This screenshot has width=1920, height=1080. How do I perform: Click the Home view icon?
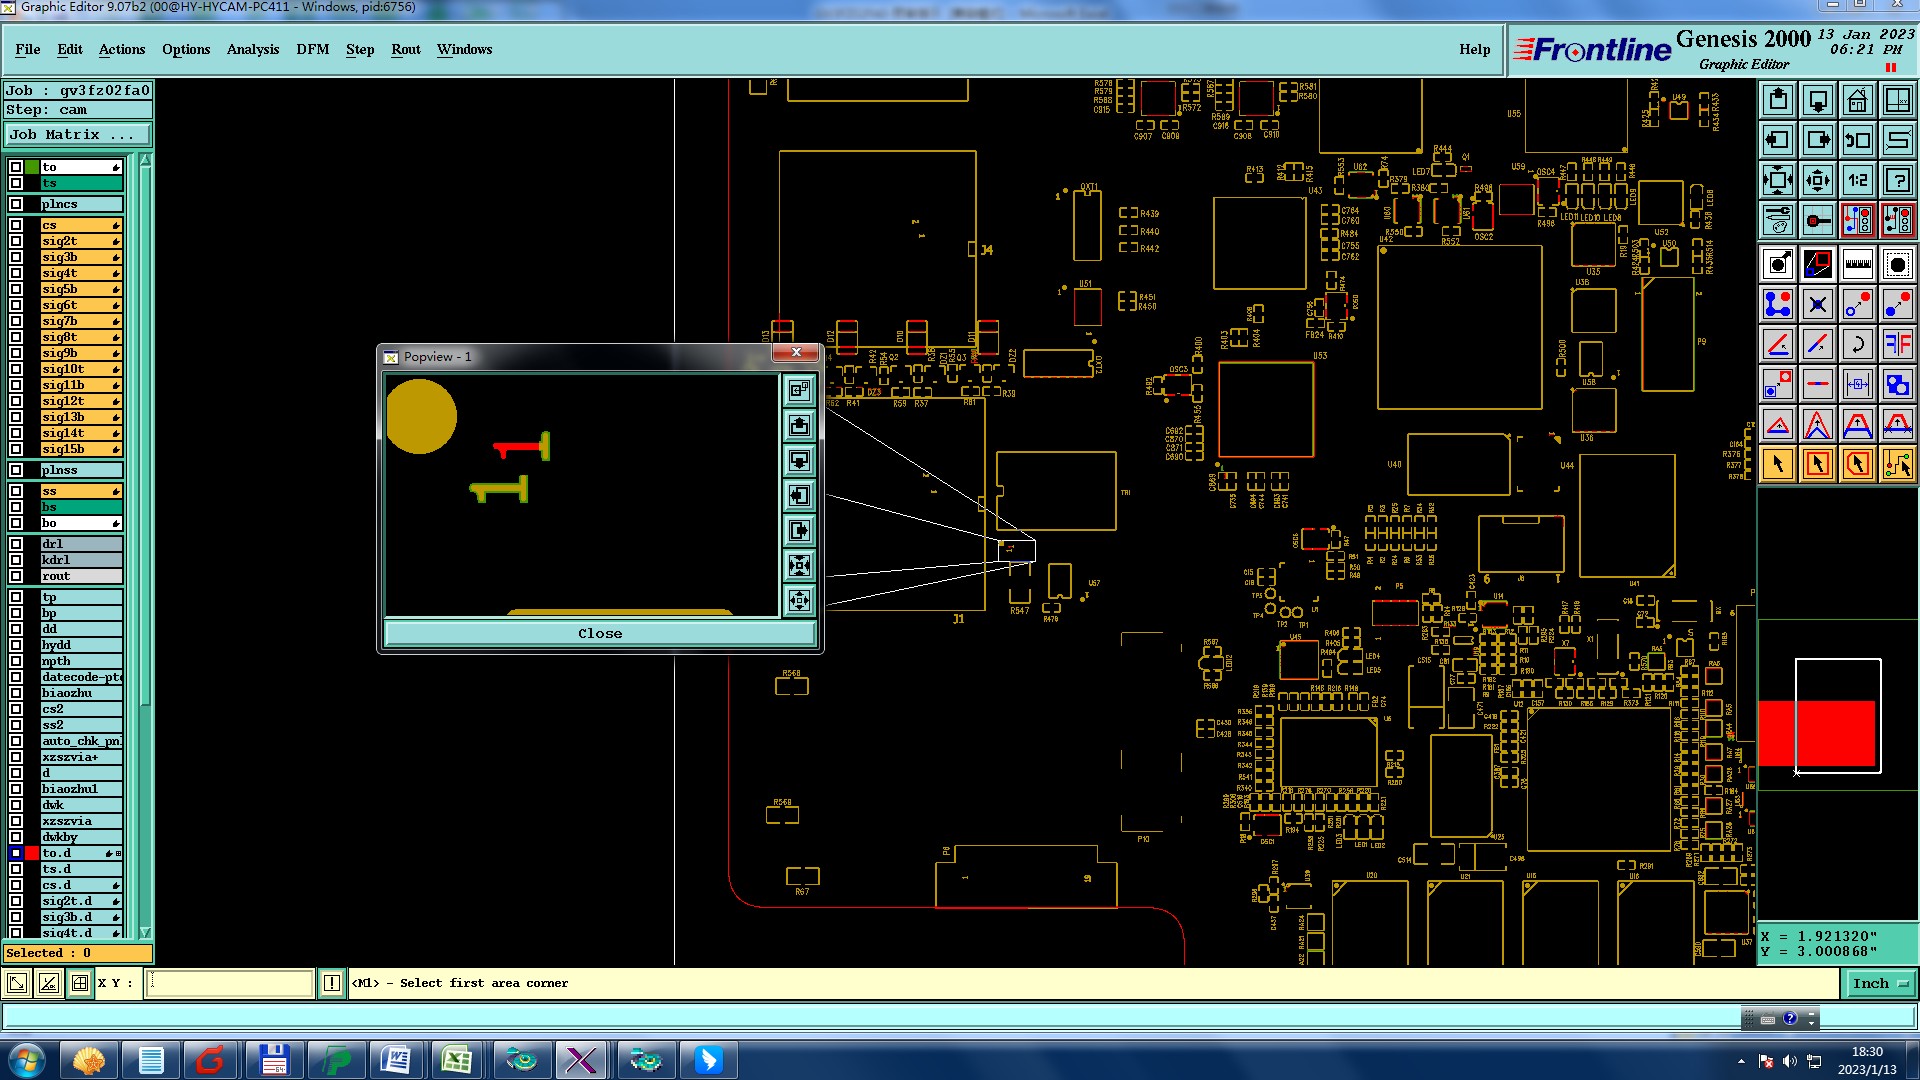(x=1857, y=100)
